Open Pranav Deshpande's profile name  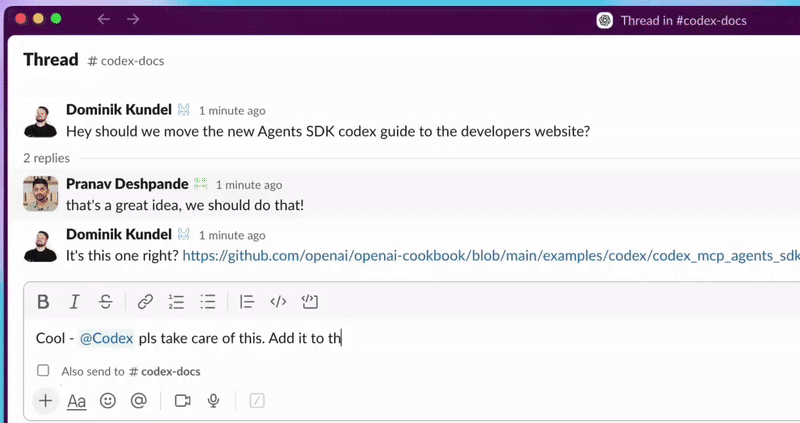[x=127, y=184]
